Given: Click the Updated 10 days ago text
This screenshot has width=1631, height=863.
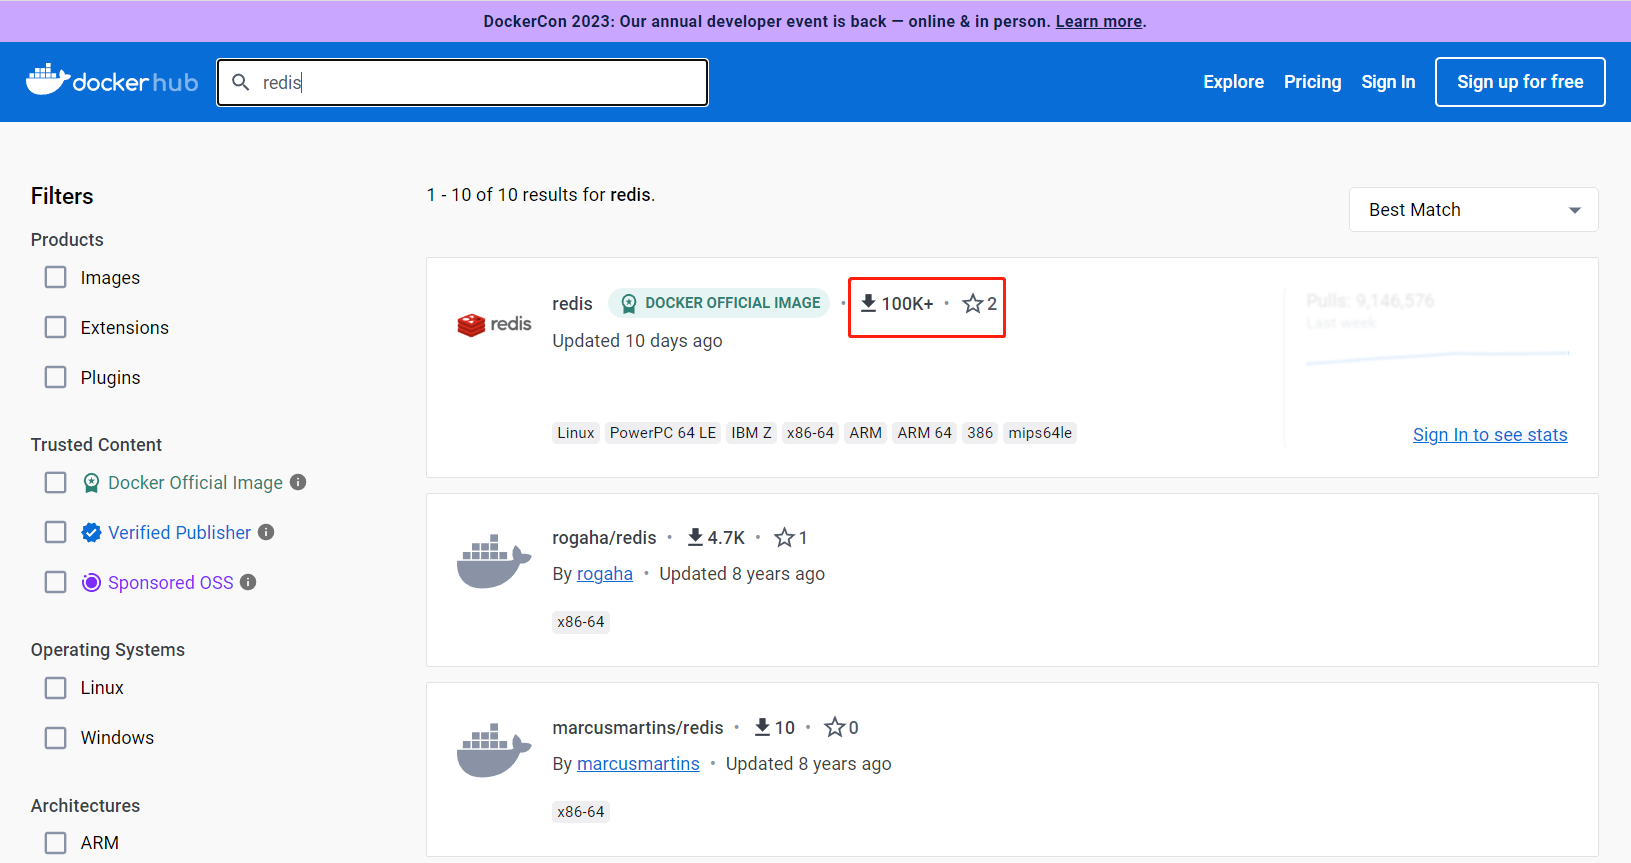Looking at the screenshot, I should 637,341.
